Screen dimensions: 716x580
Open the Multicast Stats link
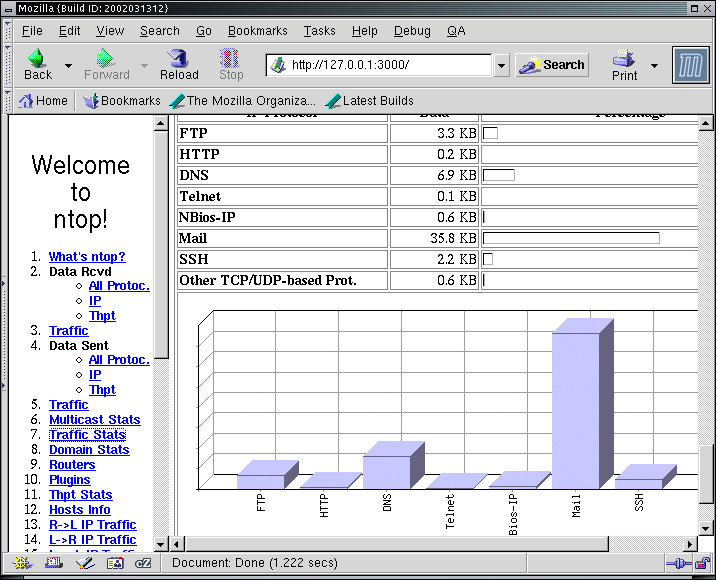tap(94, 420)
